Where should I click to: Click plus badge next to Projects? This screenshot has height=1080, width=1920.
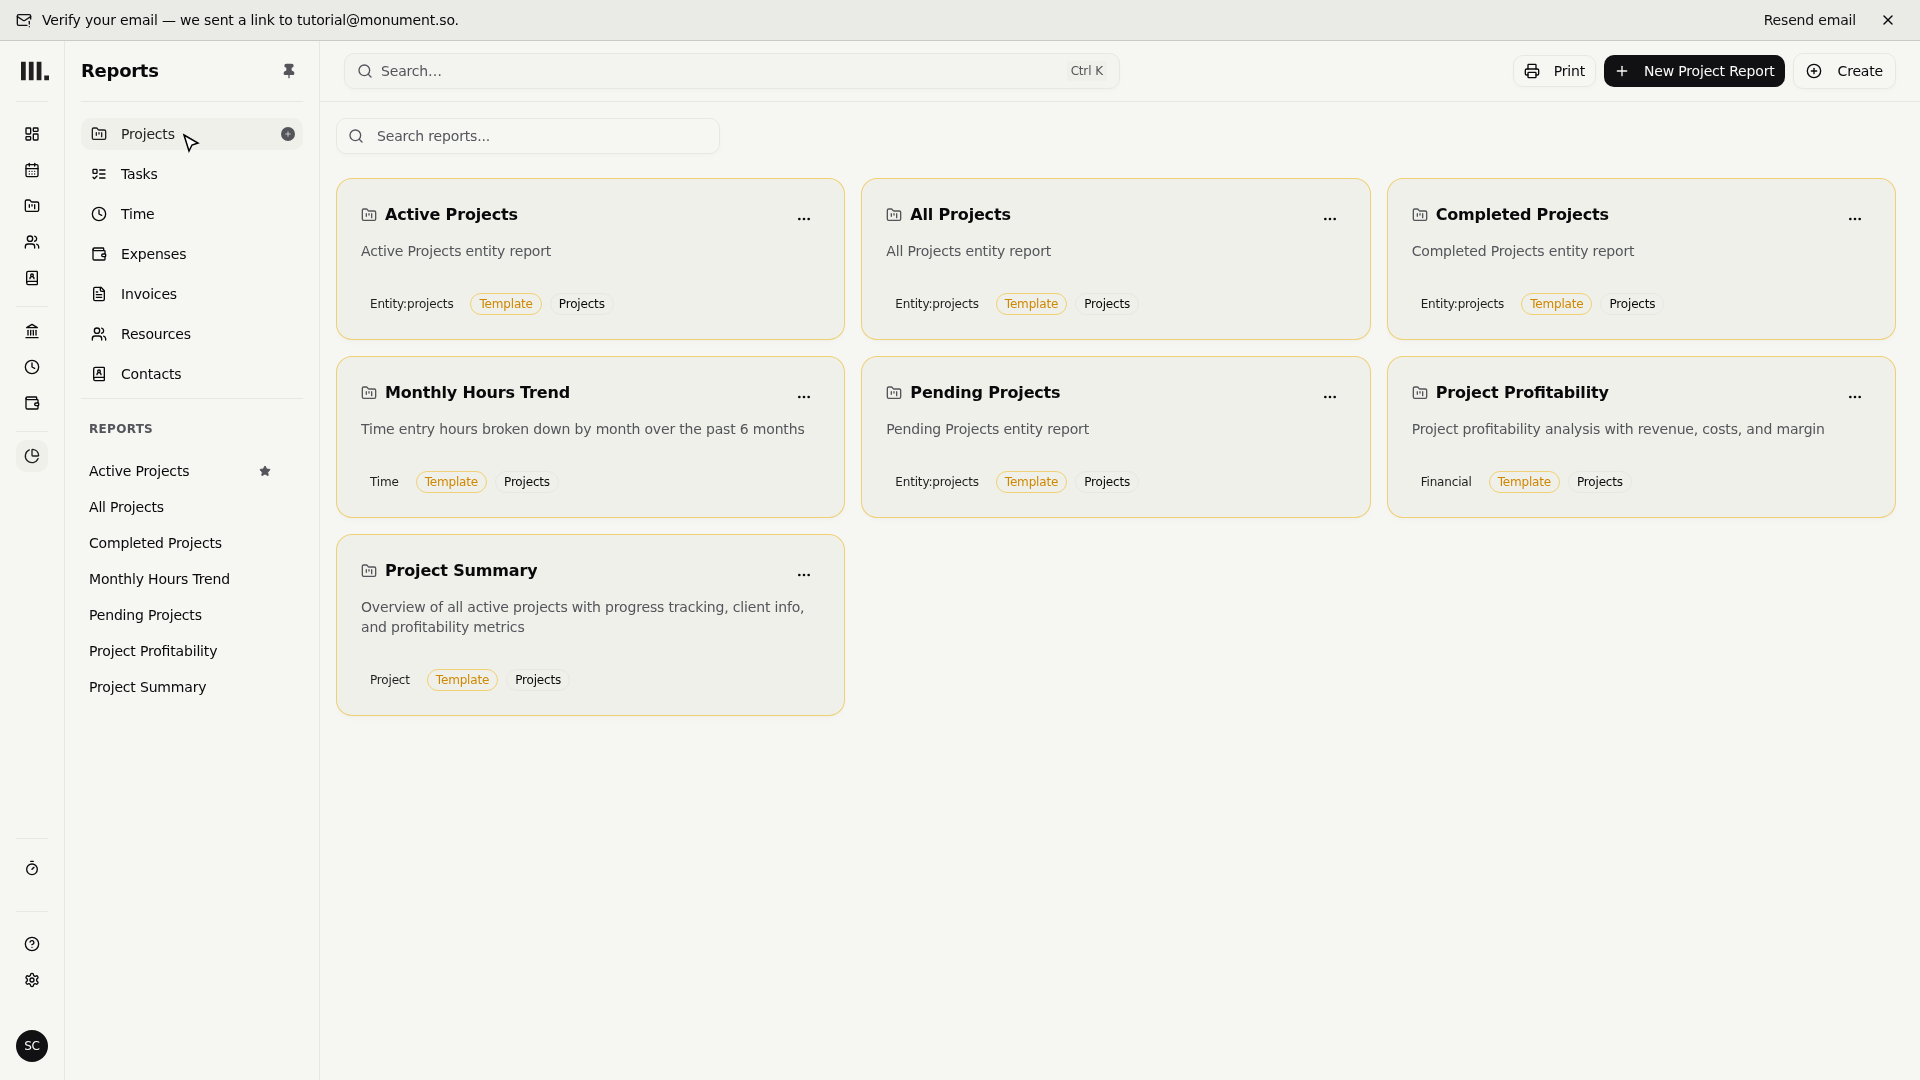point(288,134)
